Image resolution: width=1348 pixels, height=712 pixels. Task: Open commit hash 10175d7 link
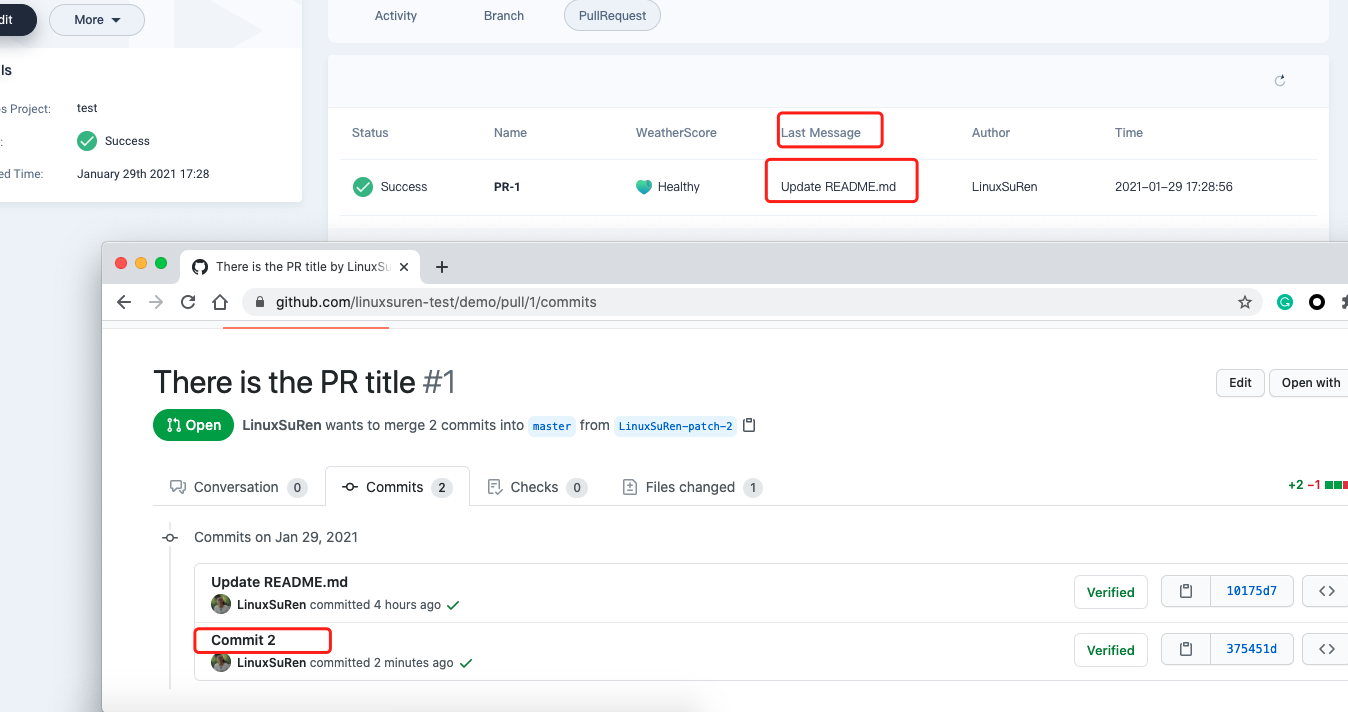point(1251,592)
